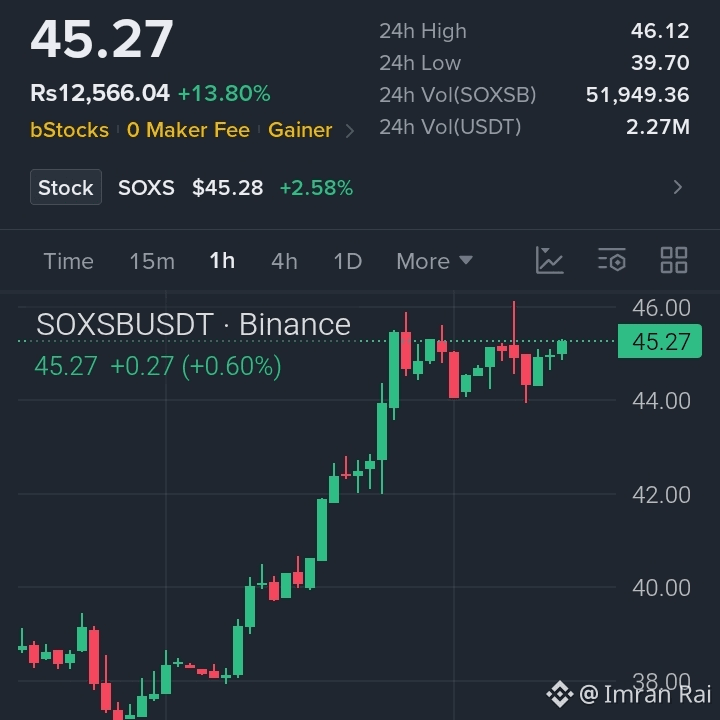Open the bStocks tag

click(x=70, y=130)
